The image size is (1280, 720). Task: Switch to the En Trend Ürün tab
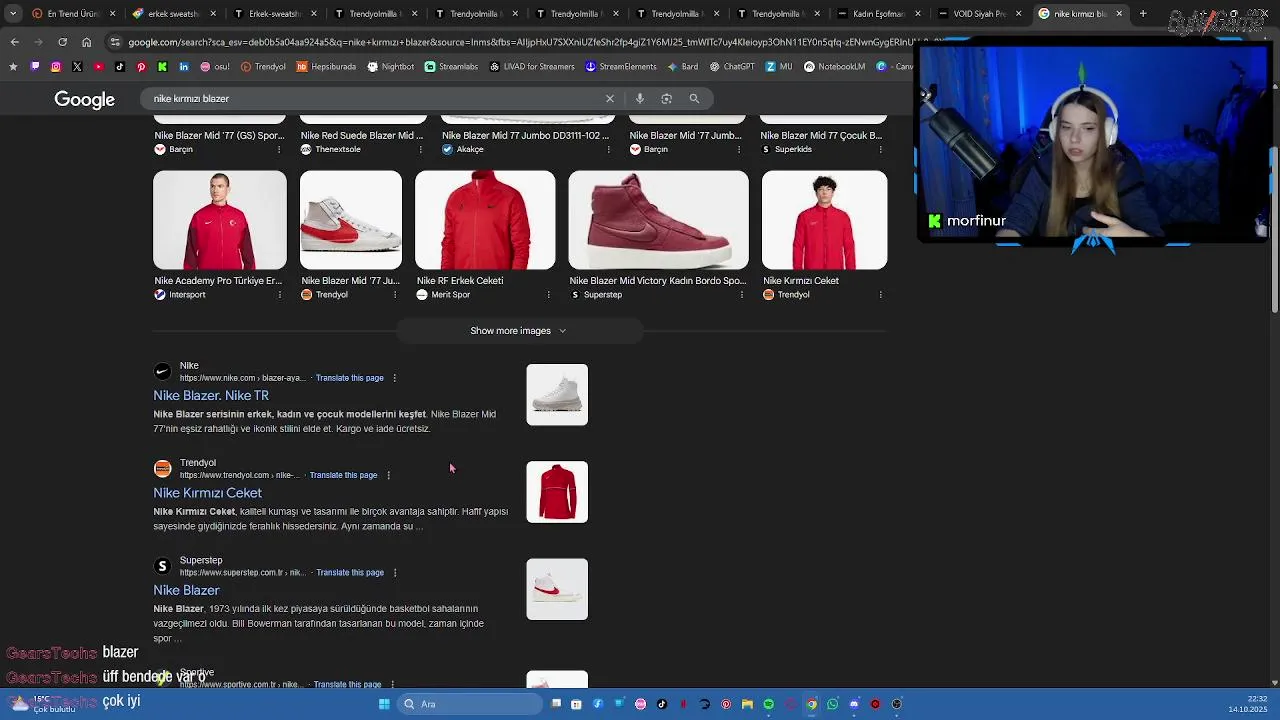[72, 14]
